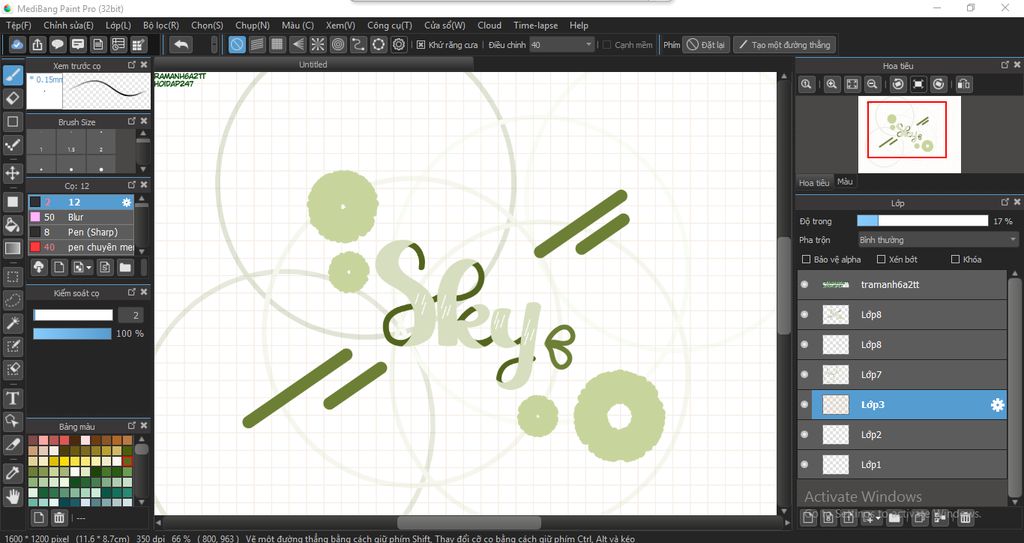Select the rectangular Selection tool
Viewport: 1024px width, 543px height.
point(12,277)
